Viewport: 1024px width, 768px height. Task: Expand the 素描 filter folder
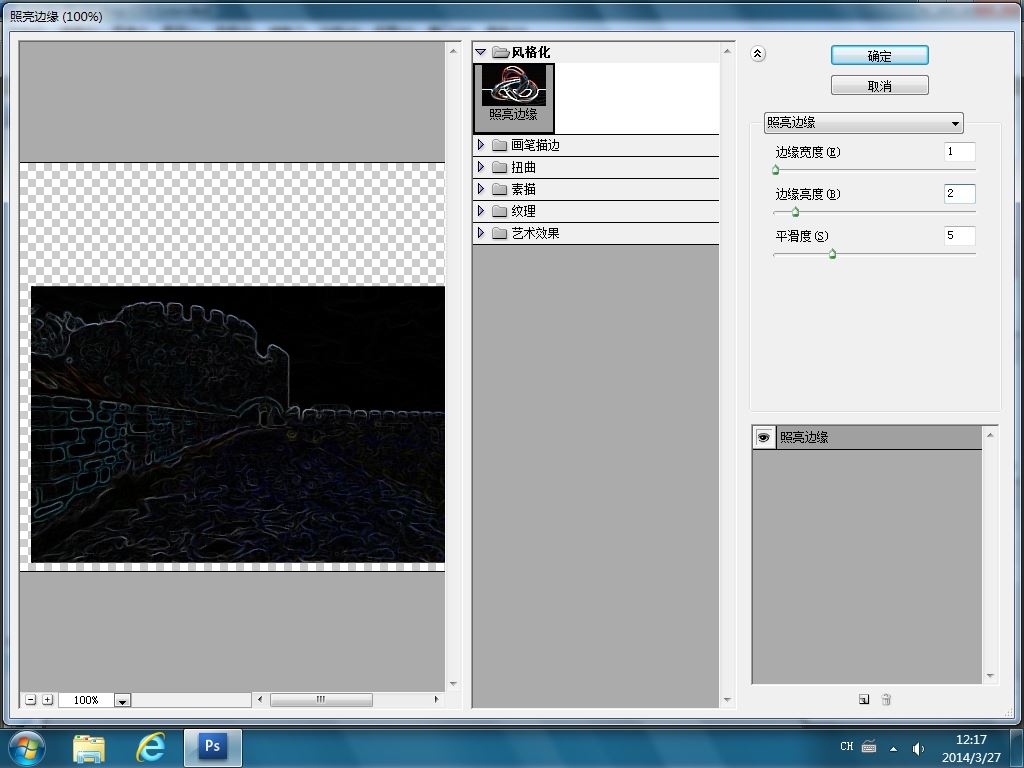click(481, 189)
